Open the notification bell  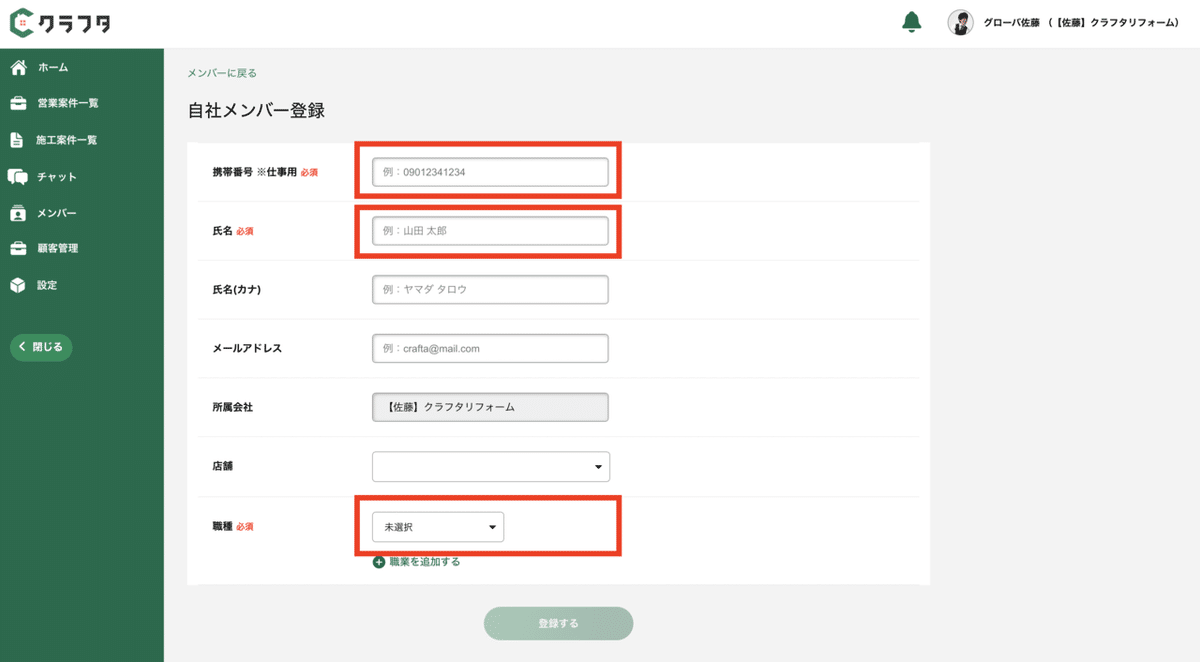click(911, 22)
